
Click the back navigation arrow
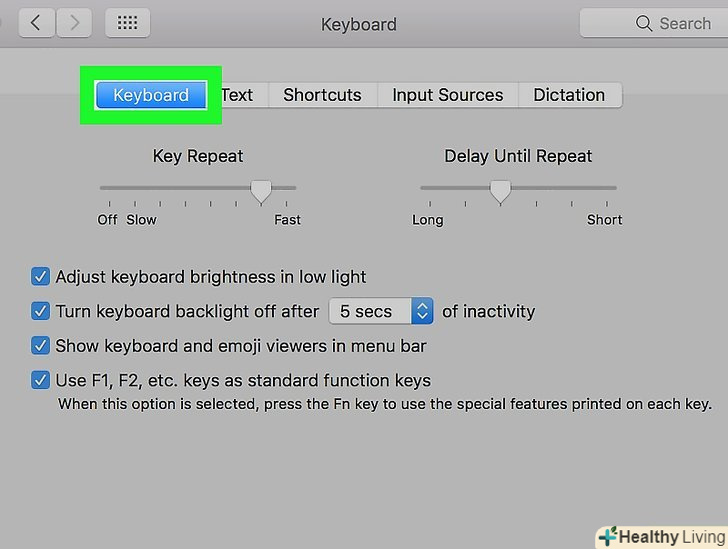[36, 23]
